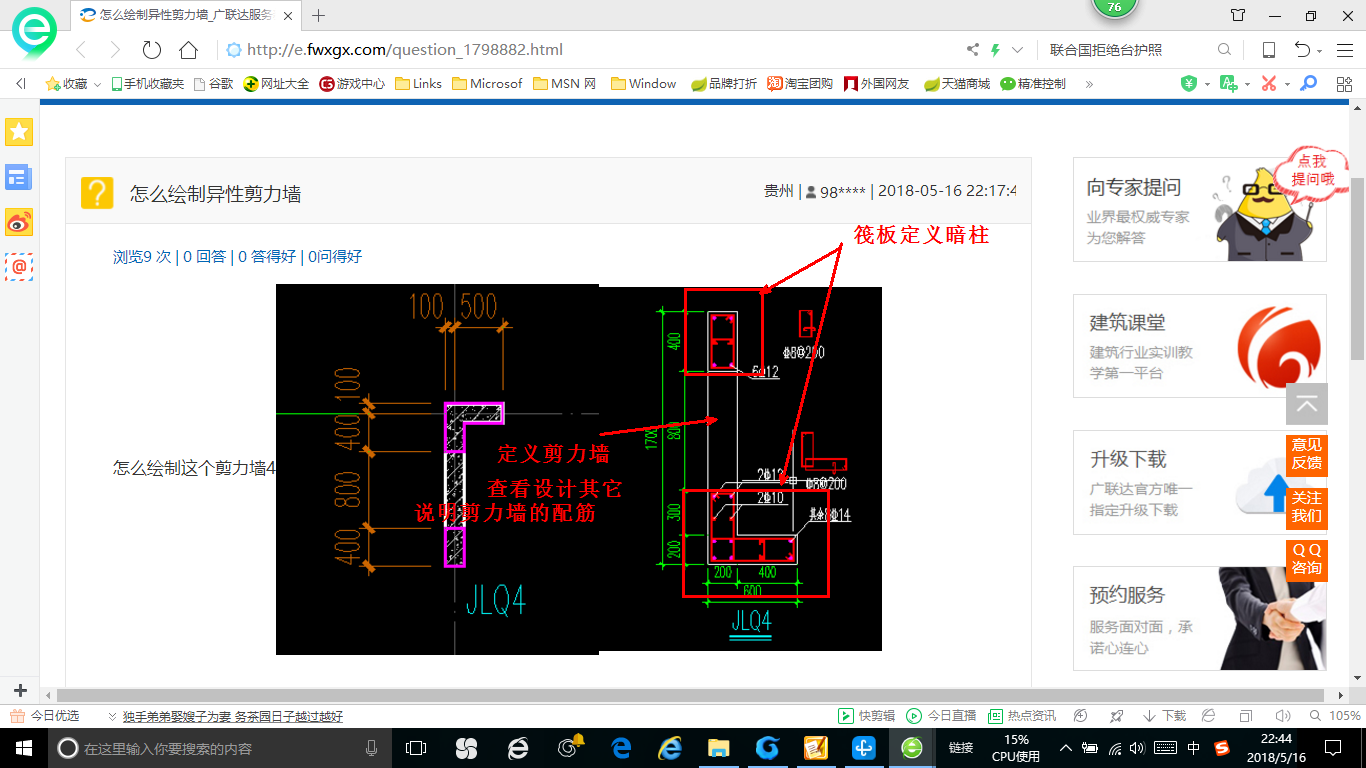Open the share icon in the address bar

[x=973, y=50]
